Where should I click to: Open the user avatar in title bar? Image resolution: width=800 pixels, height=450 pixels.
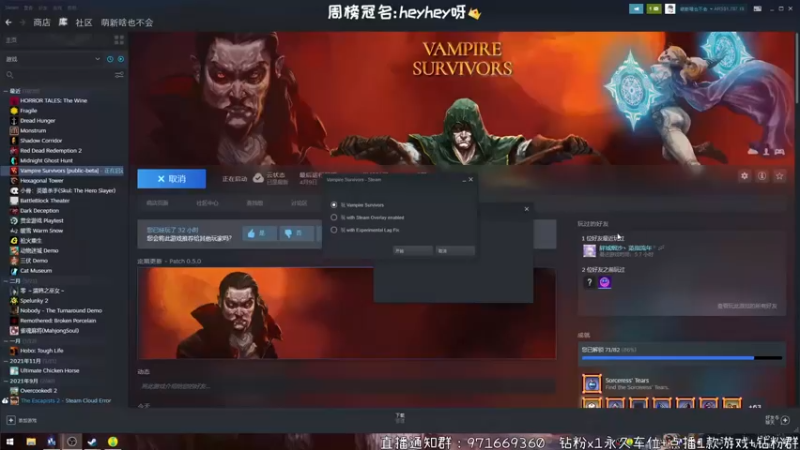point(670,9)
